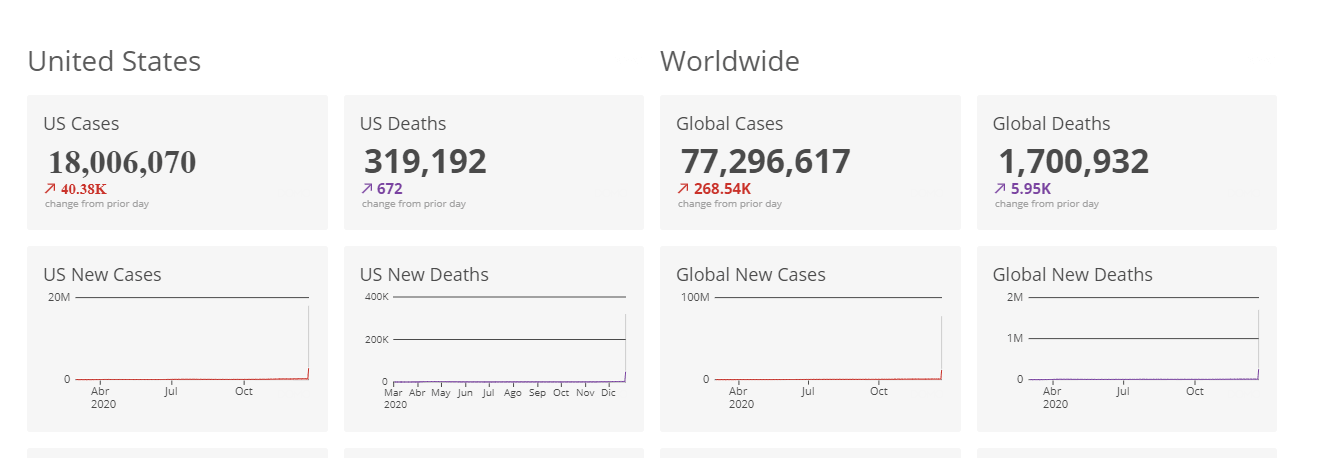Select the Worldwide section heading
The width and height of the screenshot is (1318, 458).
[x=729, y=62]
